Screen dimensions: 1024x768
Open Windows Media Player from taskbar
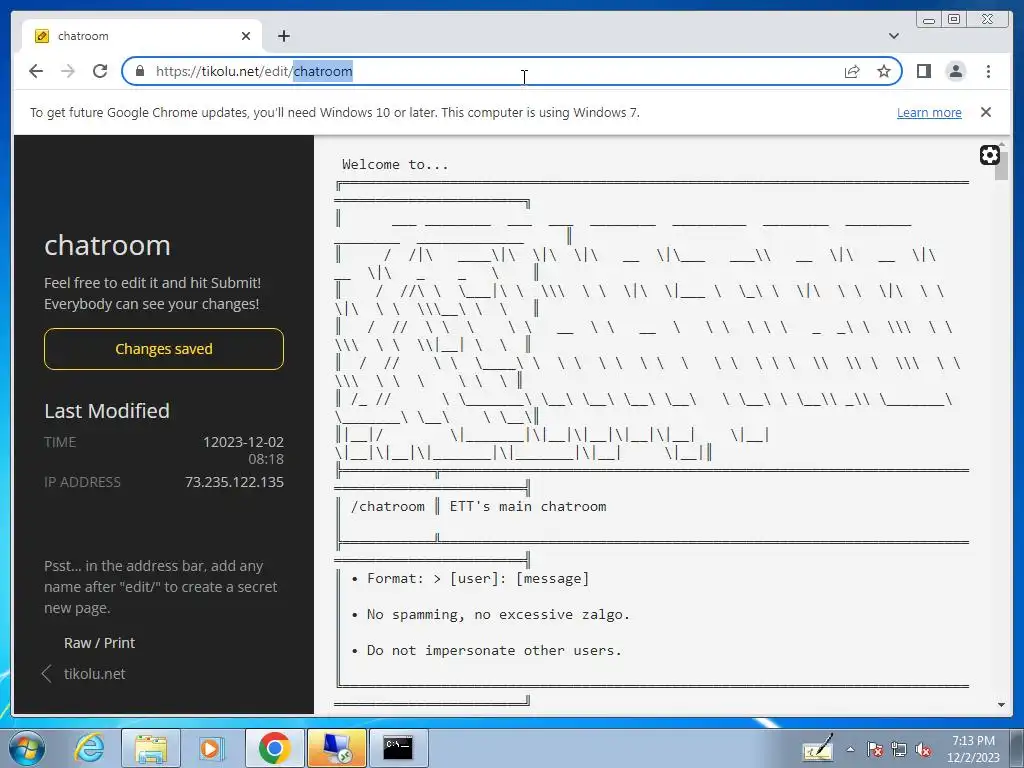coord(211,748)
